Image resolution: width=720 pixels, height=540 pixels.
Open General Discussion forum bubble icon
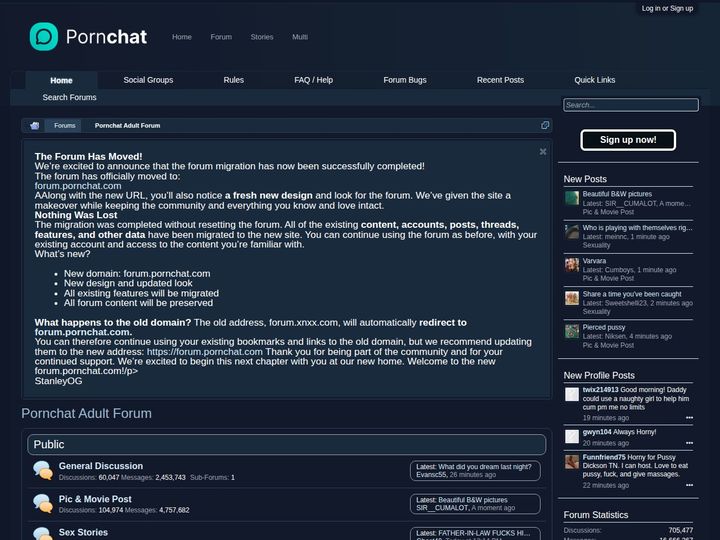(x=43, y=471)
